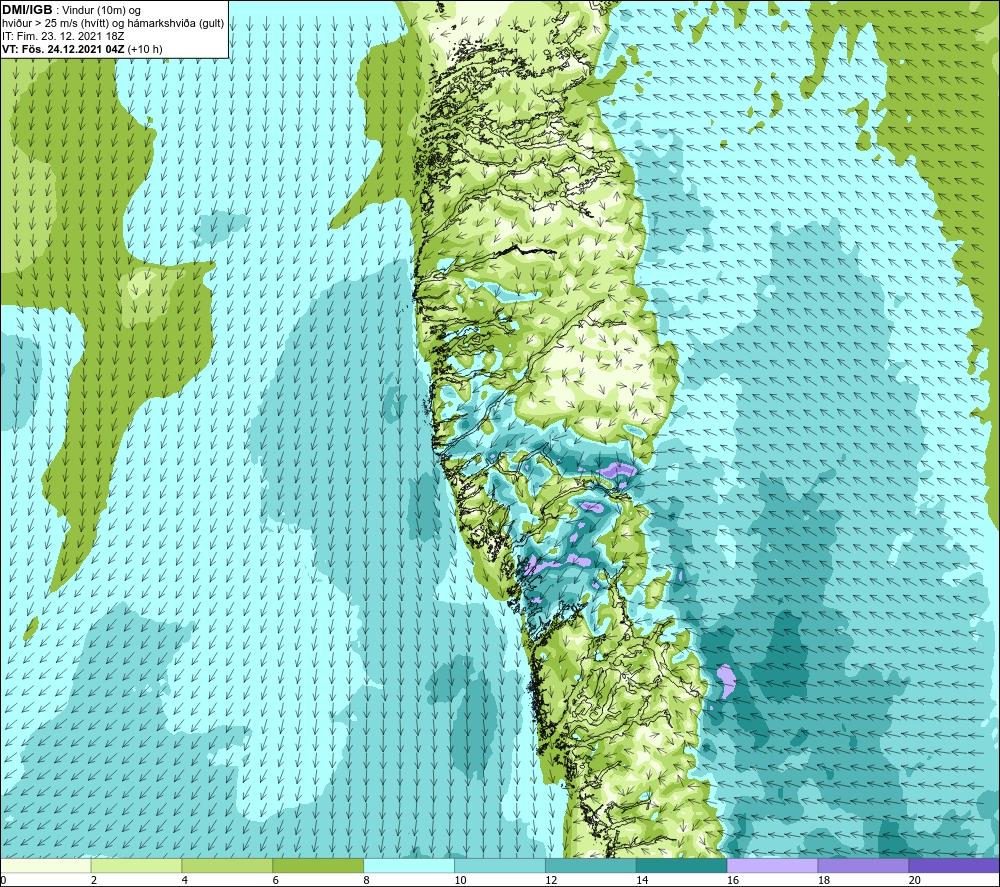Click the 18–20 m/s medium purple legend swatch
1000x887 pixels.
pos(863,865)
